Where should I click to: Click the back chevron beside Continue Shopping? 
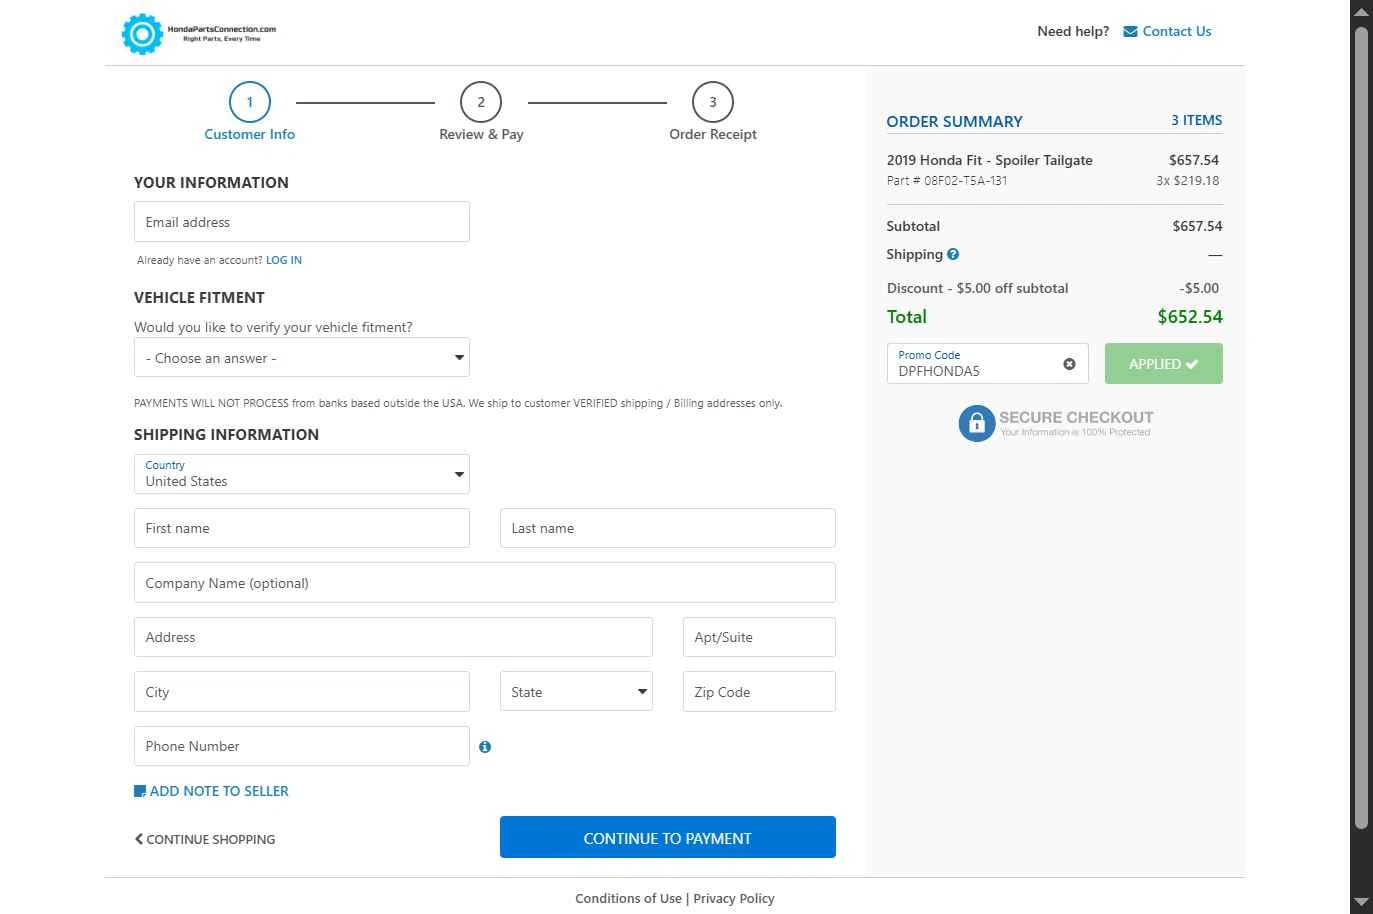[139, 839]
